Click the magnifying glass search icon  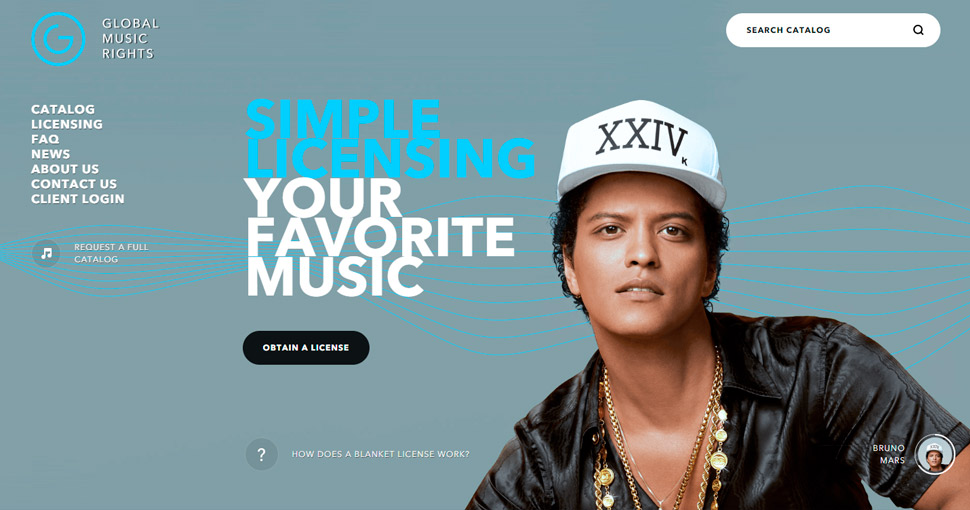click(918, 30)
